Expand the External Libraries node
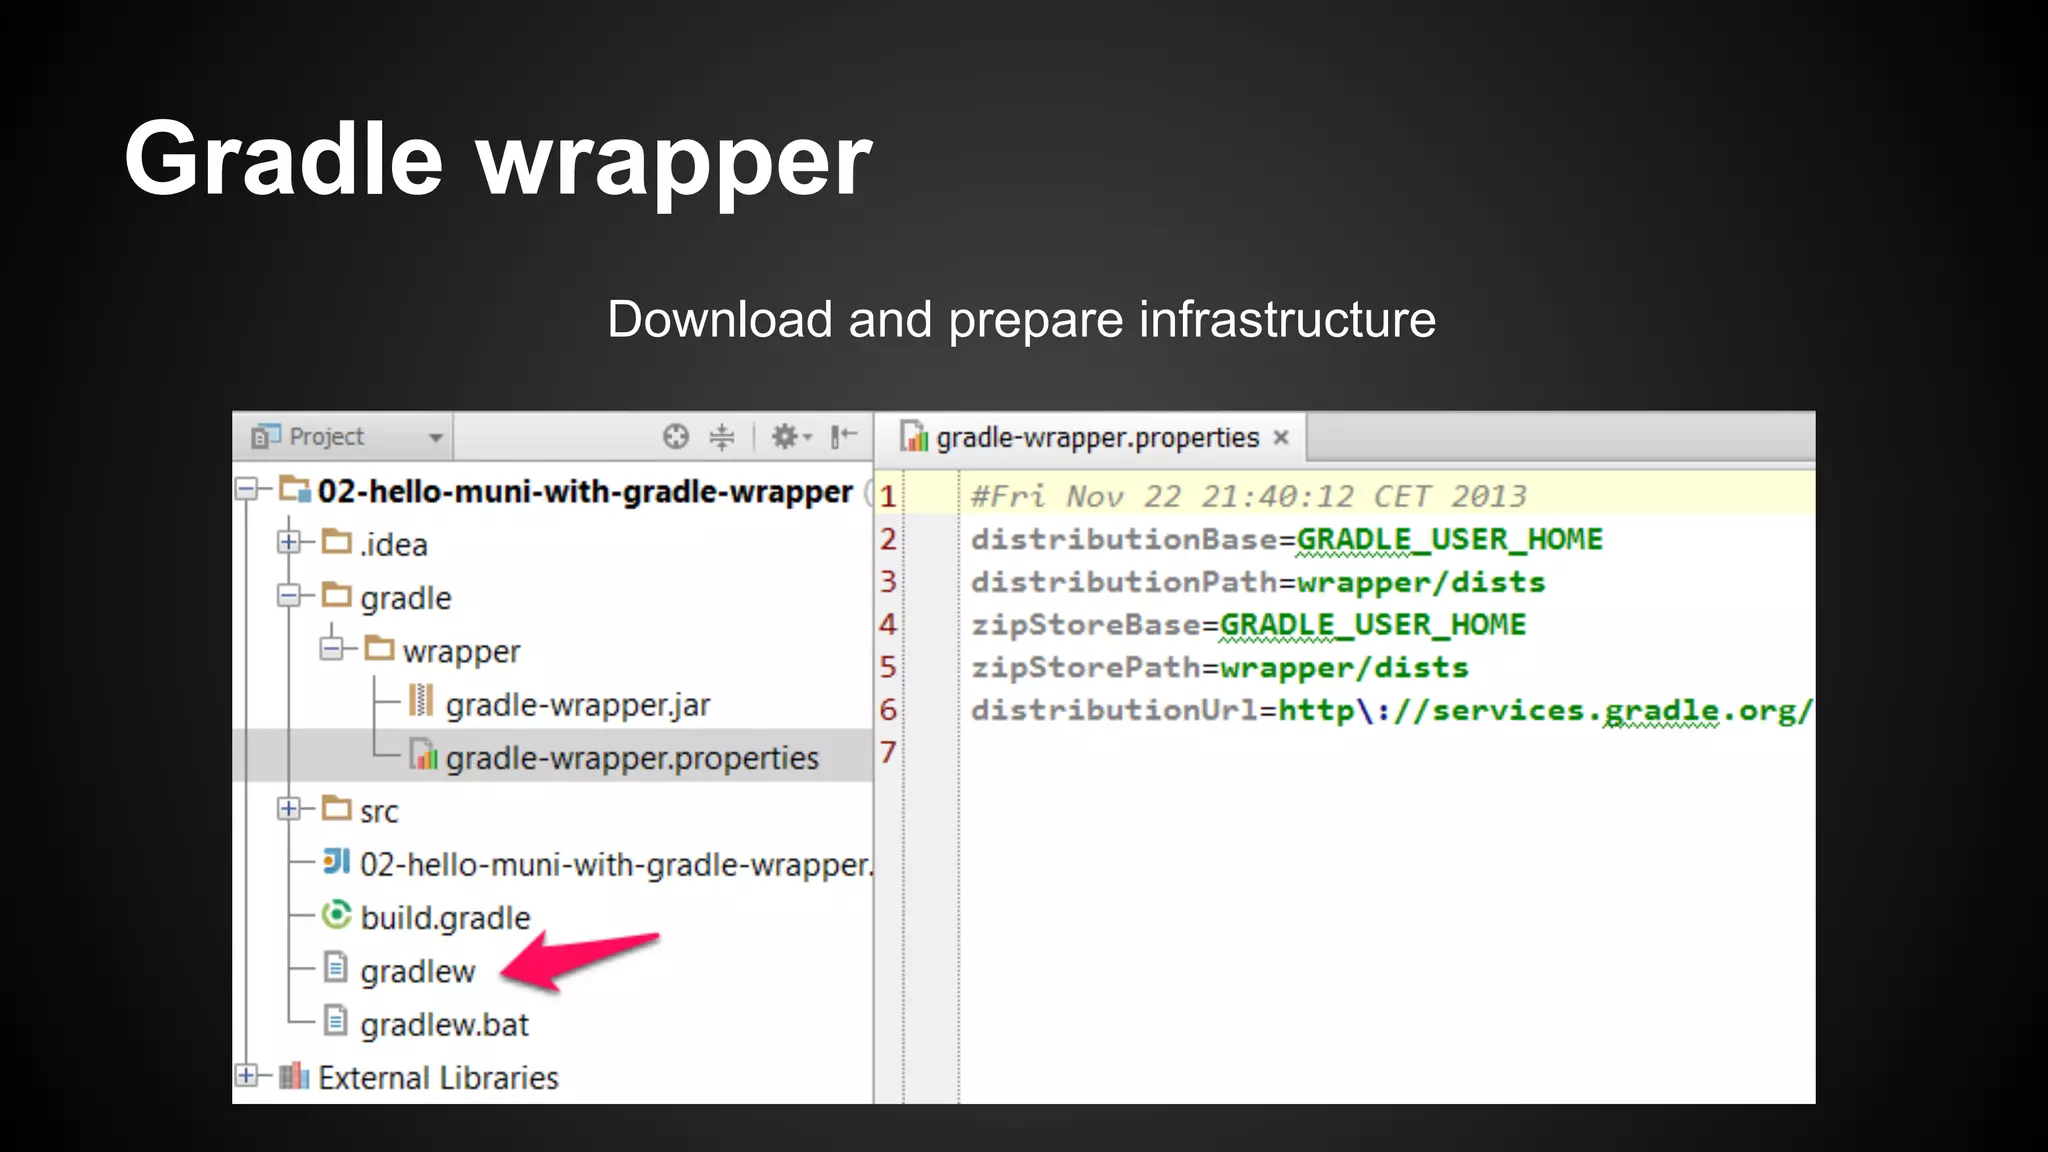Viewport: 2048px width, 1152px height. point(246,1077)
